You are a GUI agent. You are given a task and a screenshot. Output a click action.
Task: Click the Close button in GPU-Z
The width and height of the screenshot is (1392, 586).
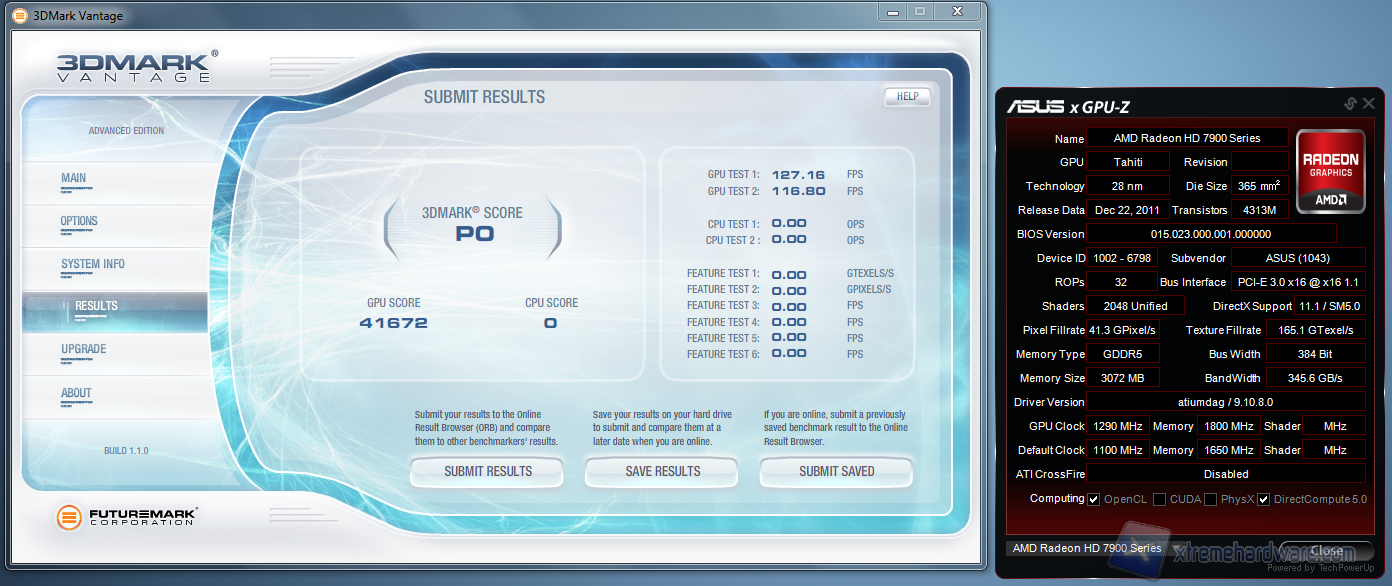(1327, 551)
